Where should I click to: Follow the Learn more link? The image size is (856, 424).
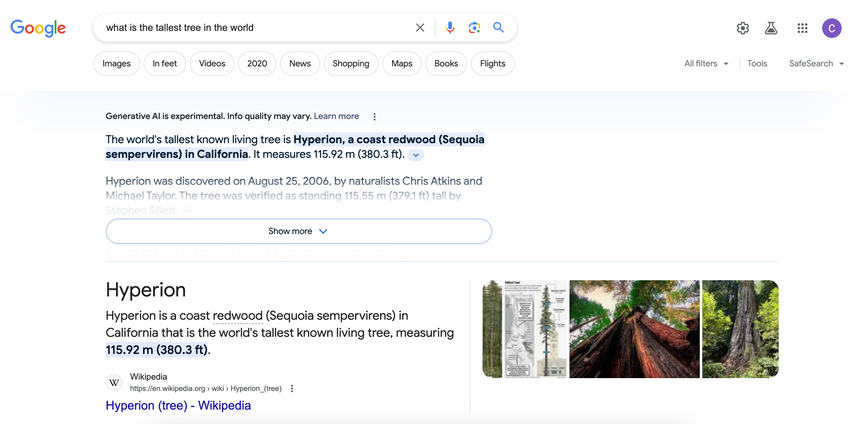[336, 116]
